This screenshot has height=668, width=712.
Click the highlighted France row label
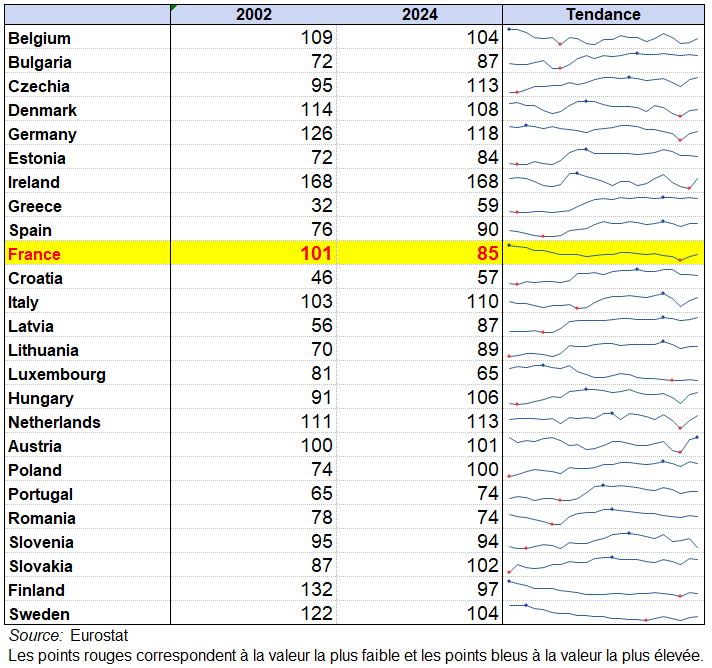(35, 254)
